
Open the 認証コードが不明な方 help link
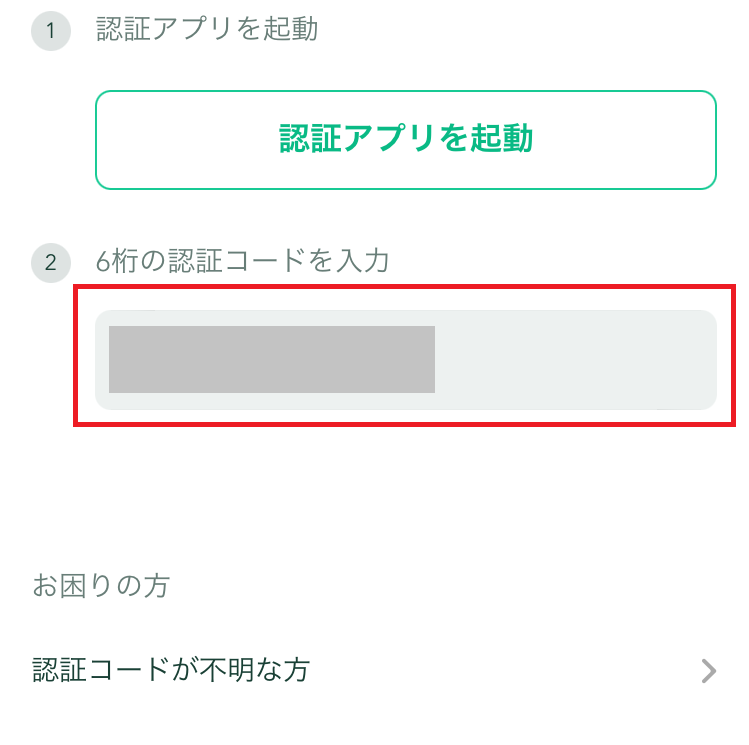click(170, 670)
